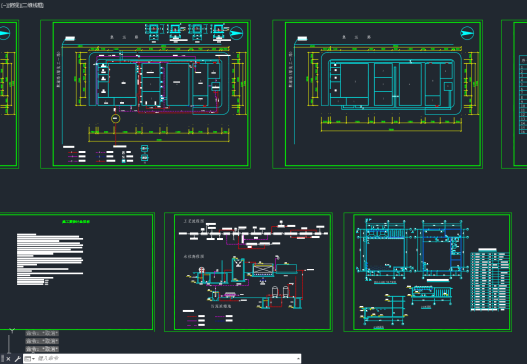Select the 工艺流程图 heading text
The height and width of the screenshot is (364, 527).
tap(194, 221)
